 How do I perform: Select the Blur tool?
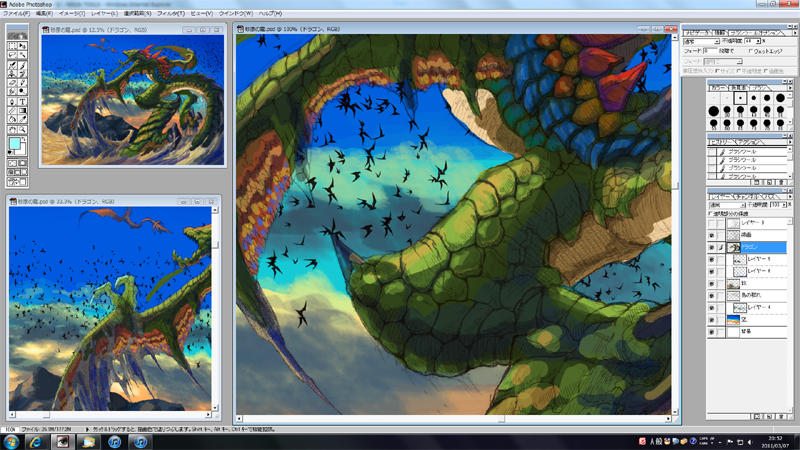pyautogui.click(x=12, y=91)
